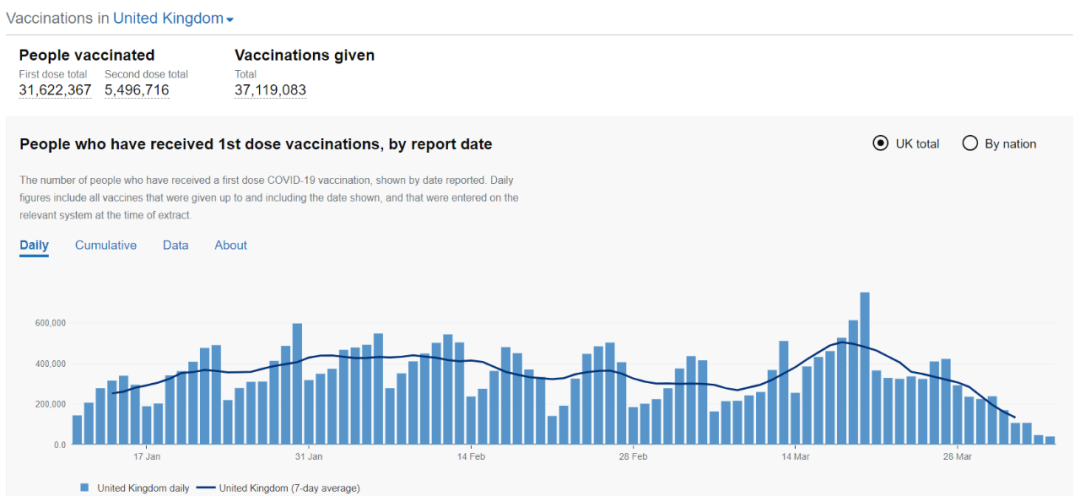
Task: Open the Data tab
Action: [176, 245]
